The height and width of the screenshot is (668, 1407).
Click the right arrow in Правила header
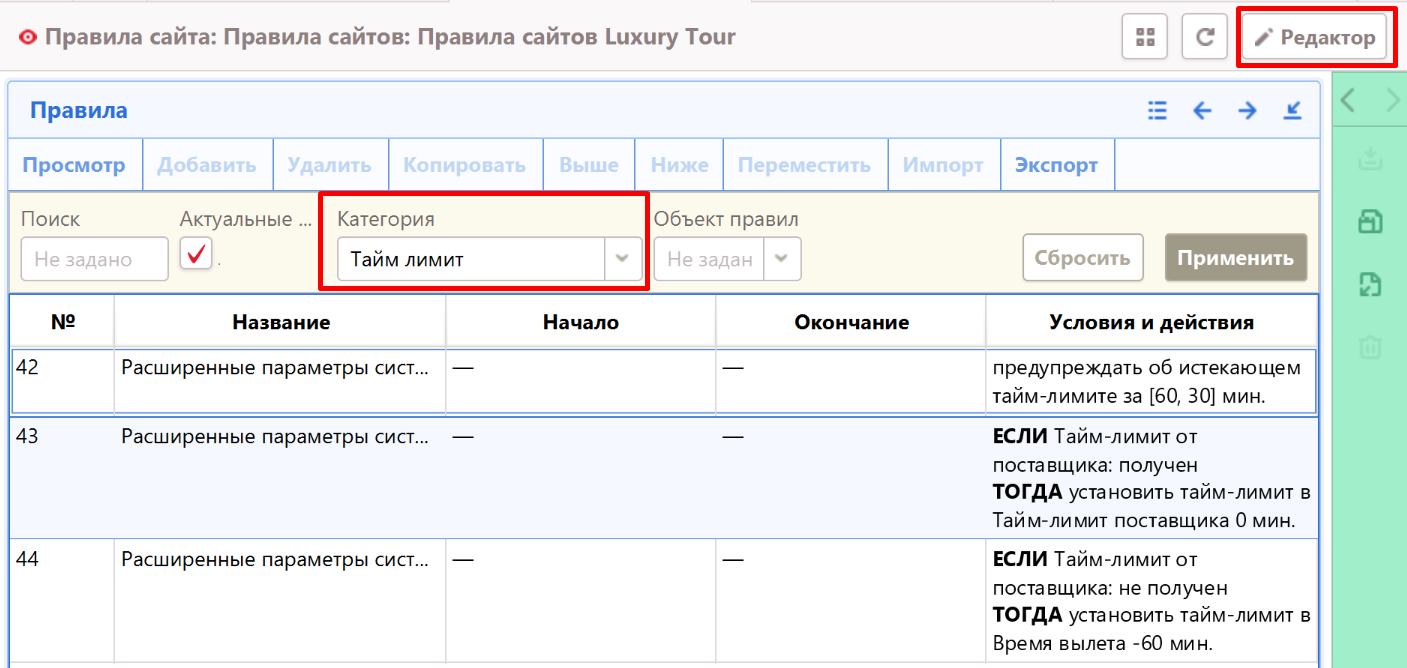tap(1247, 110)
